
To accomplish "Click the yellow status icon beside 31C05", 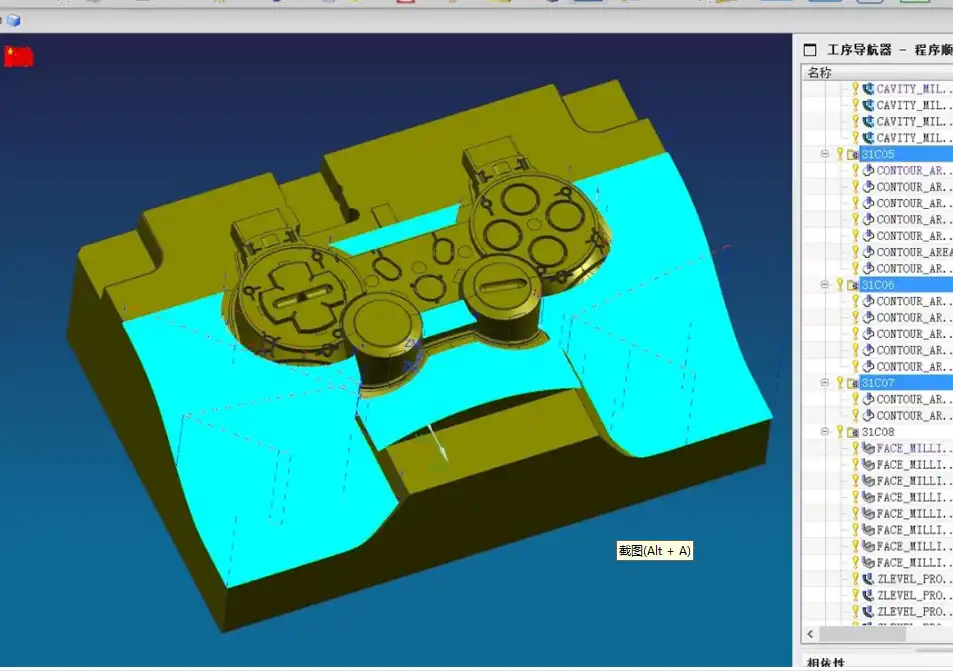I will click(840, 154).
